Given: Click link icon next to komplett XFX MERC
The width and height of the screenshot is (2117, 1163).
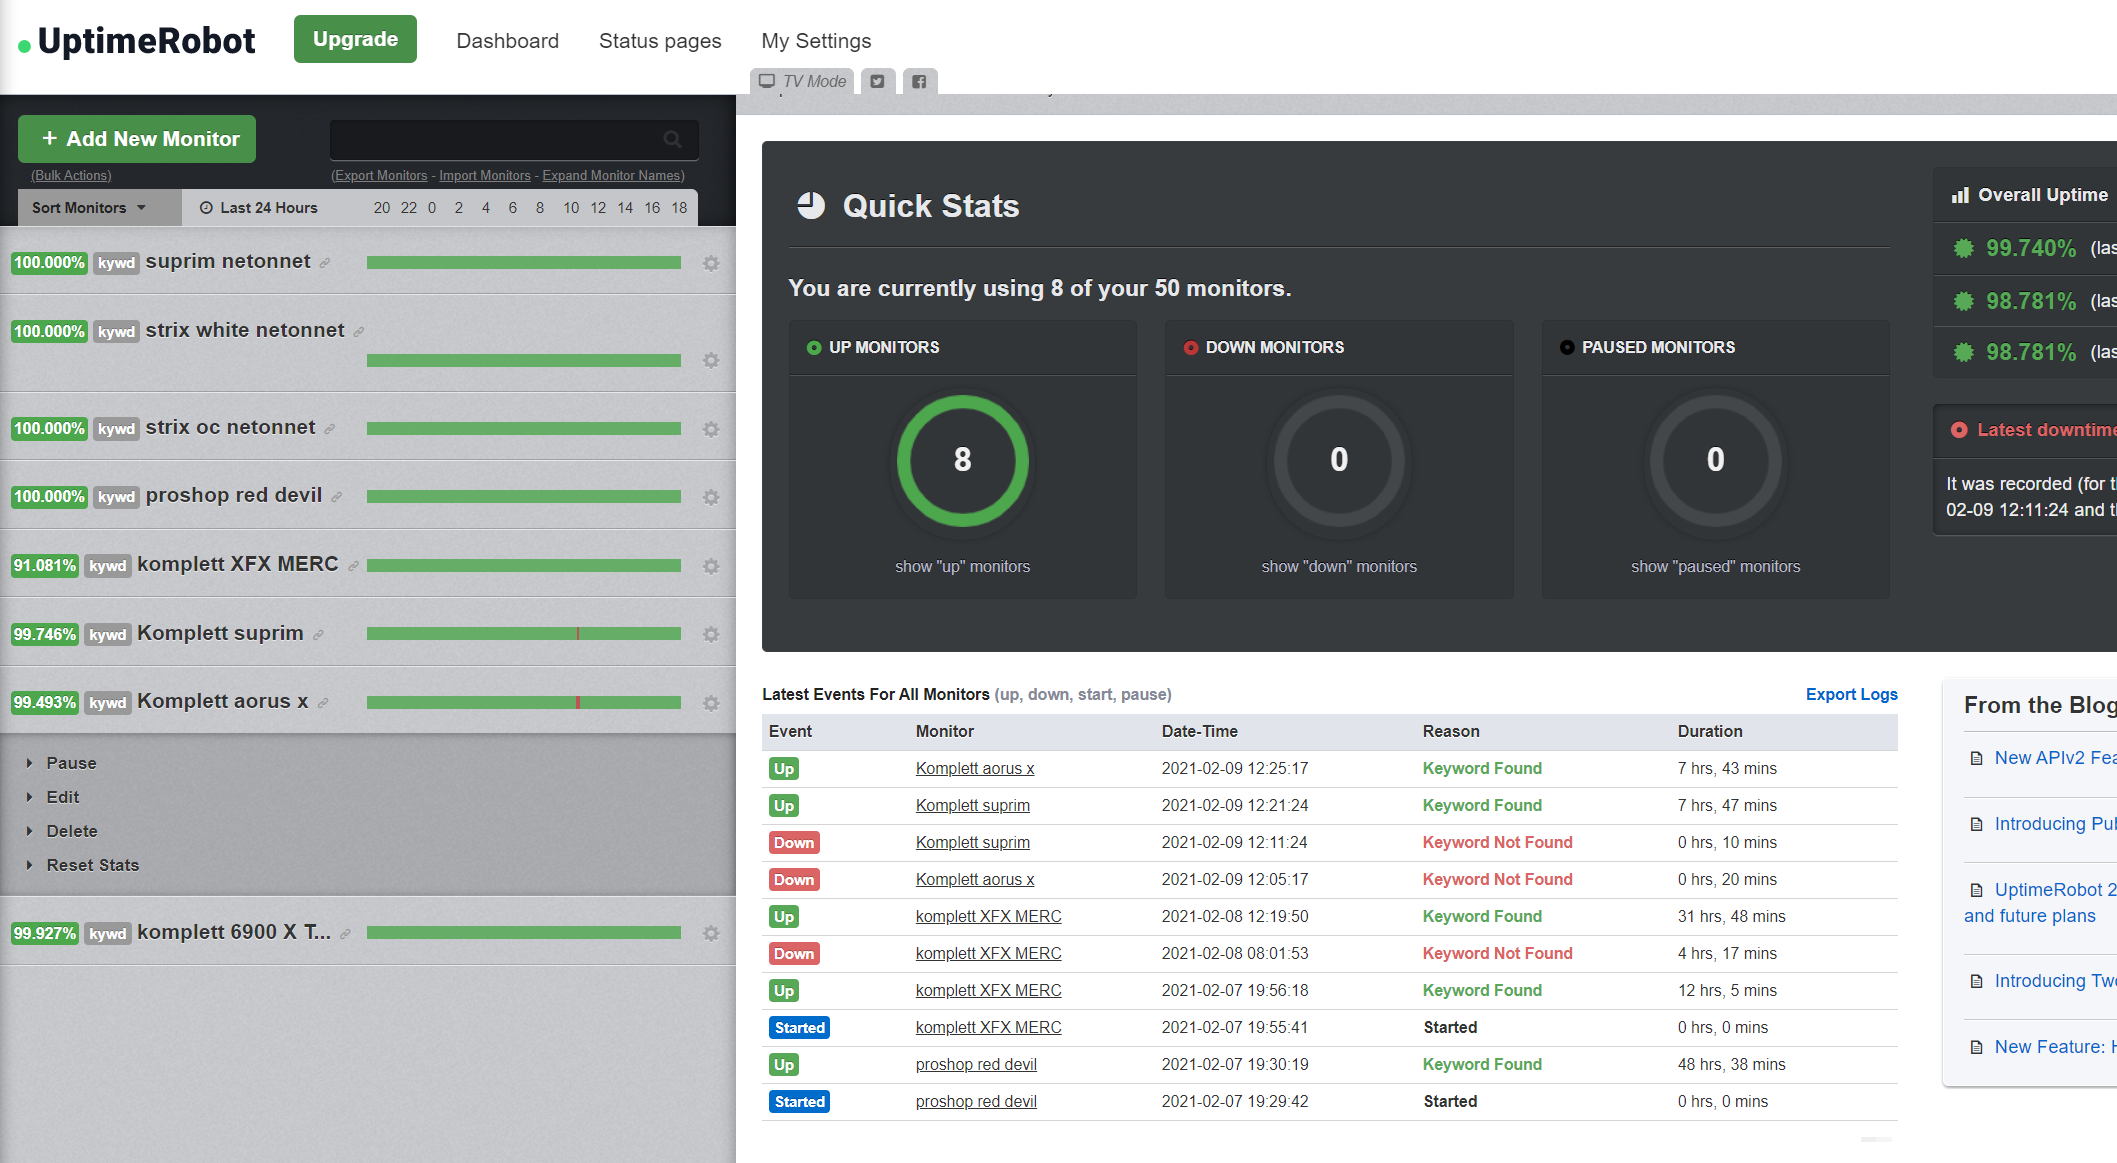Looking at the screenshot, I should (353, 566).
